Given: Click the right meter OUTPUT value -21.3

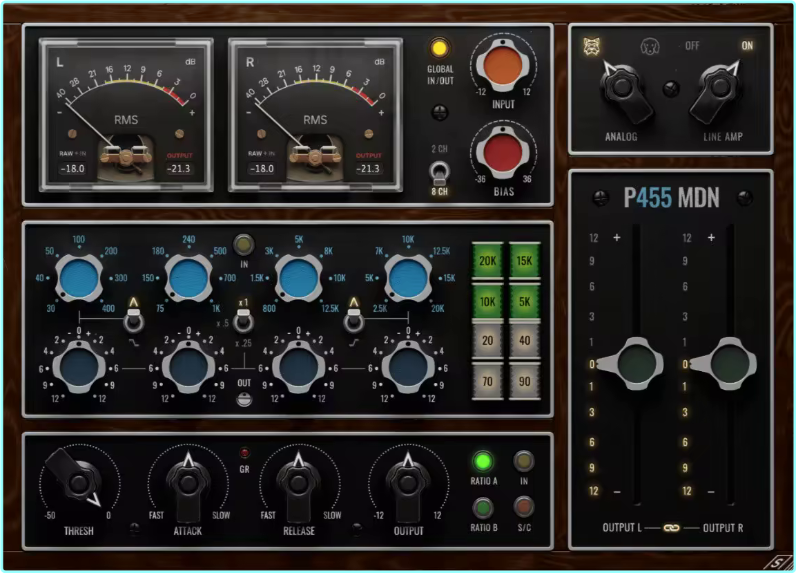Looking at the screenshot, I should (x=368, y=168).
